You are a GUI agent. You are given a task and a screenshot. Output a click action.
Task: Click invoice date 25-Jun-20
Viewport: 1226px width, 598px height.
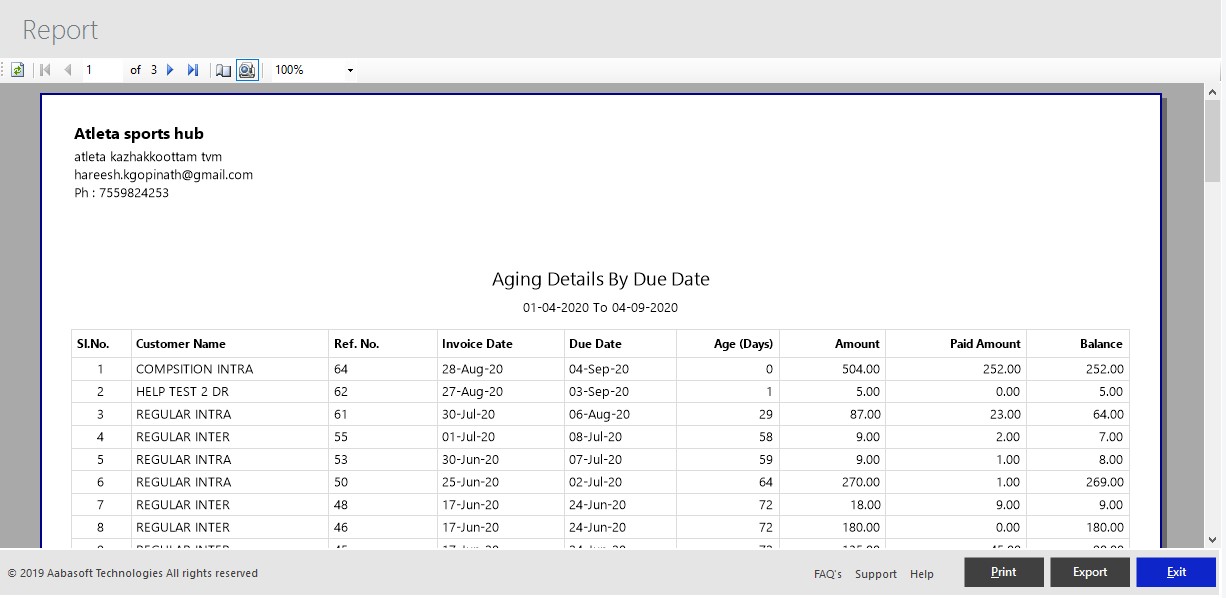(472, 482)
